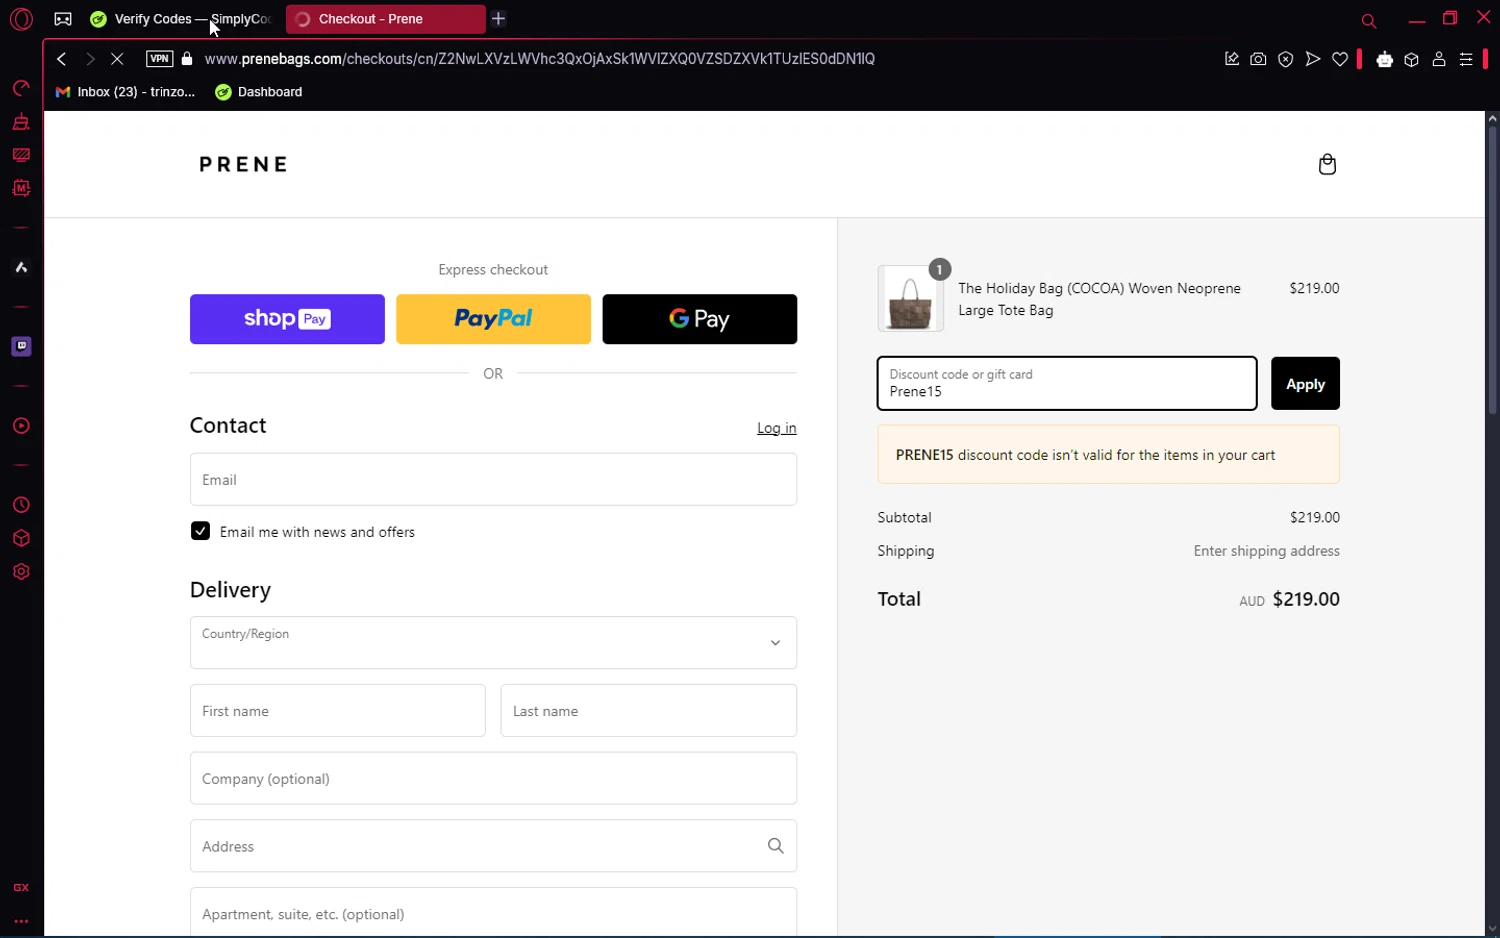Open sidebar extensions cube icon
This screenshot has height=938, width=1500.
(21, 538)
